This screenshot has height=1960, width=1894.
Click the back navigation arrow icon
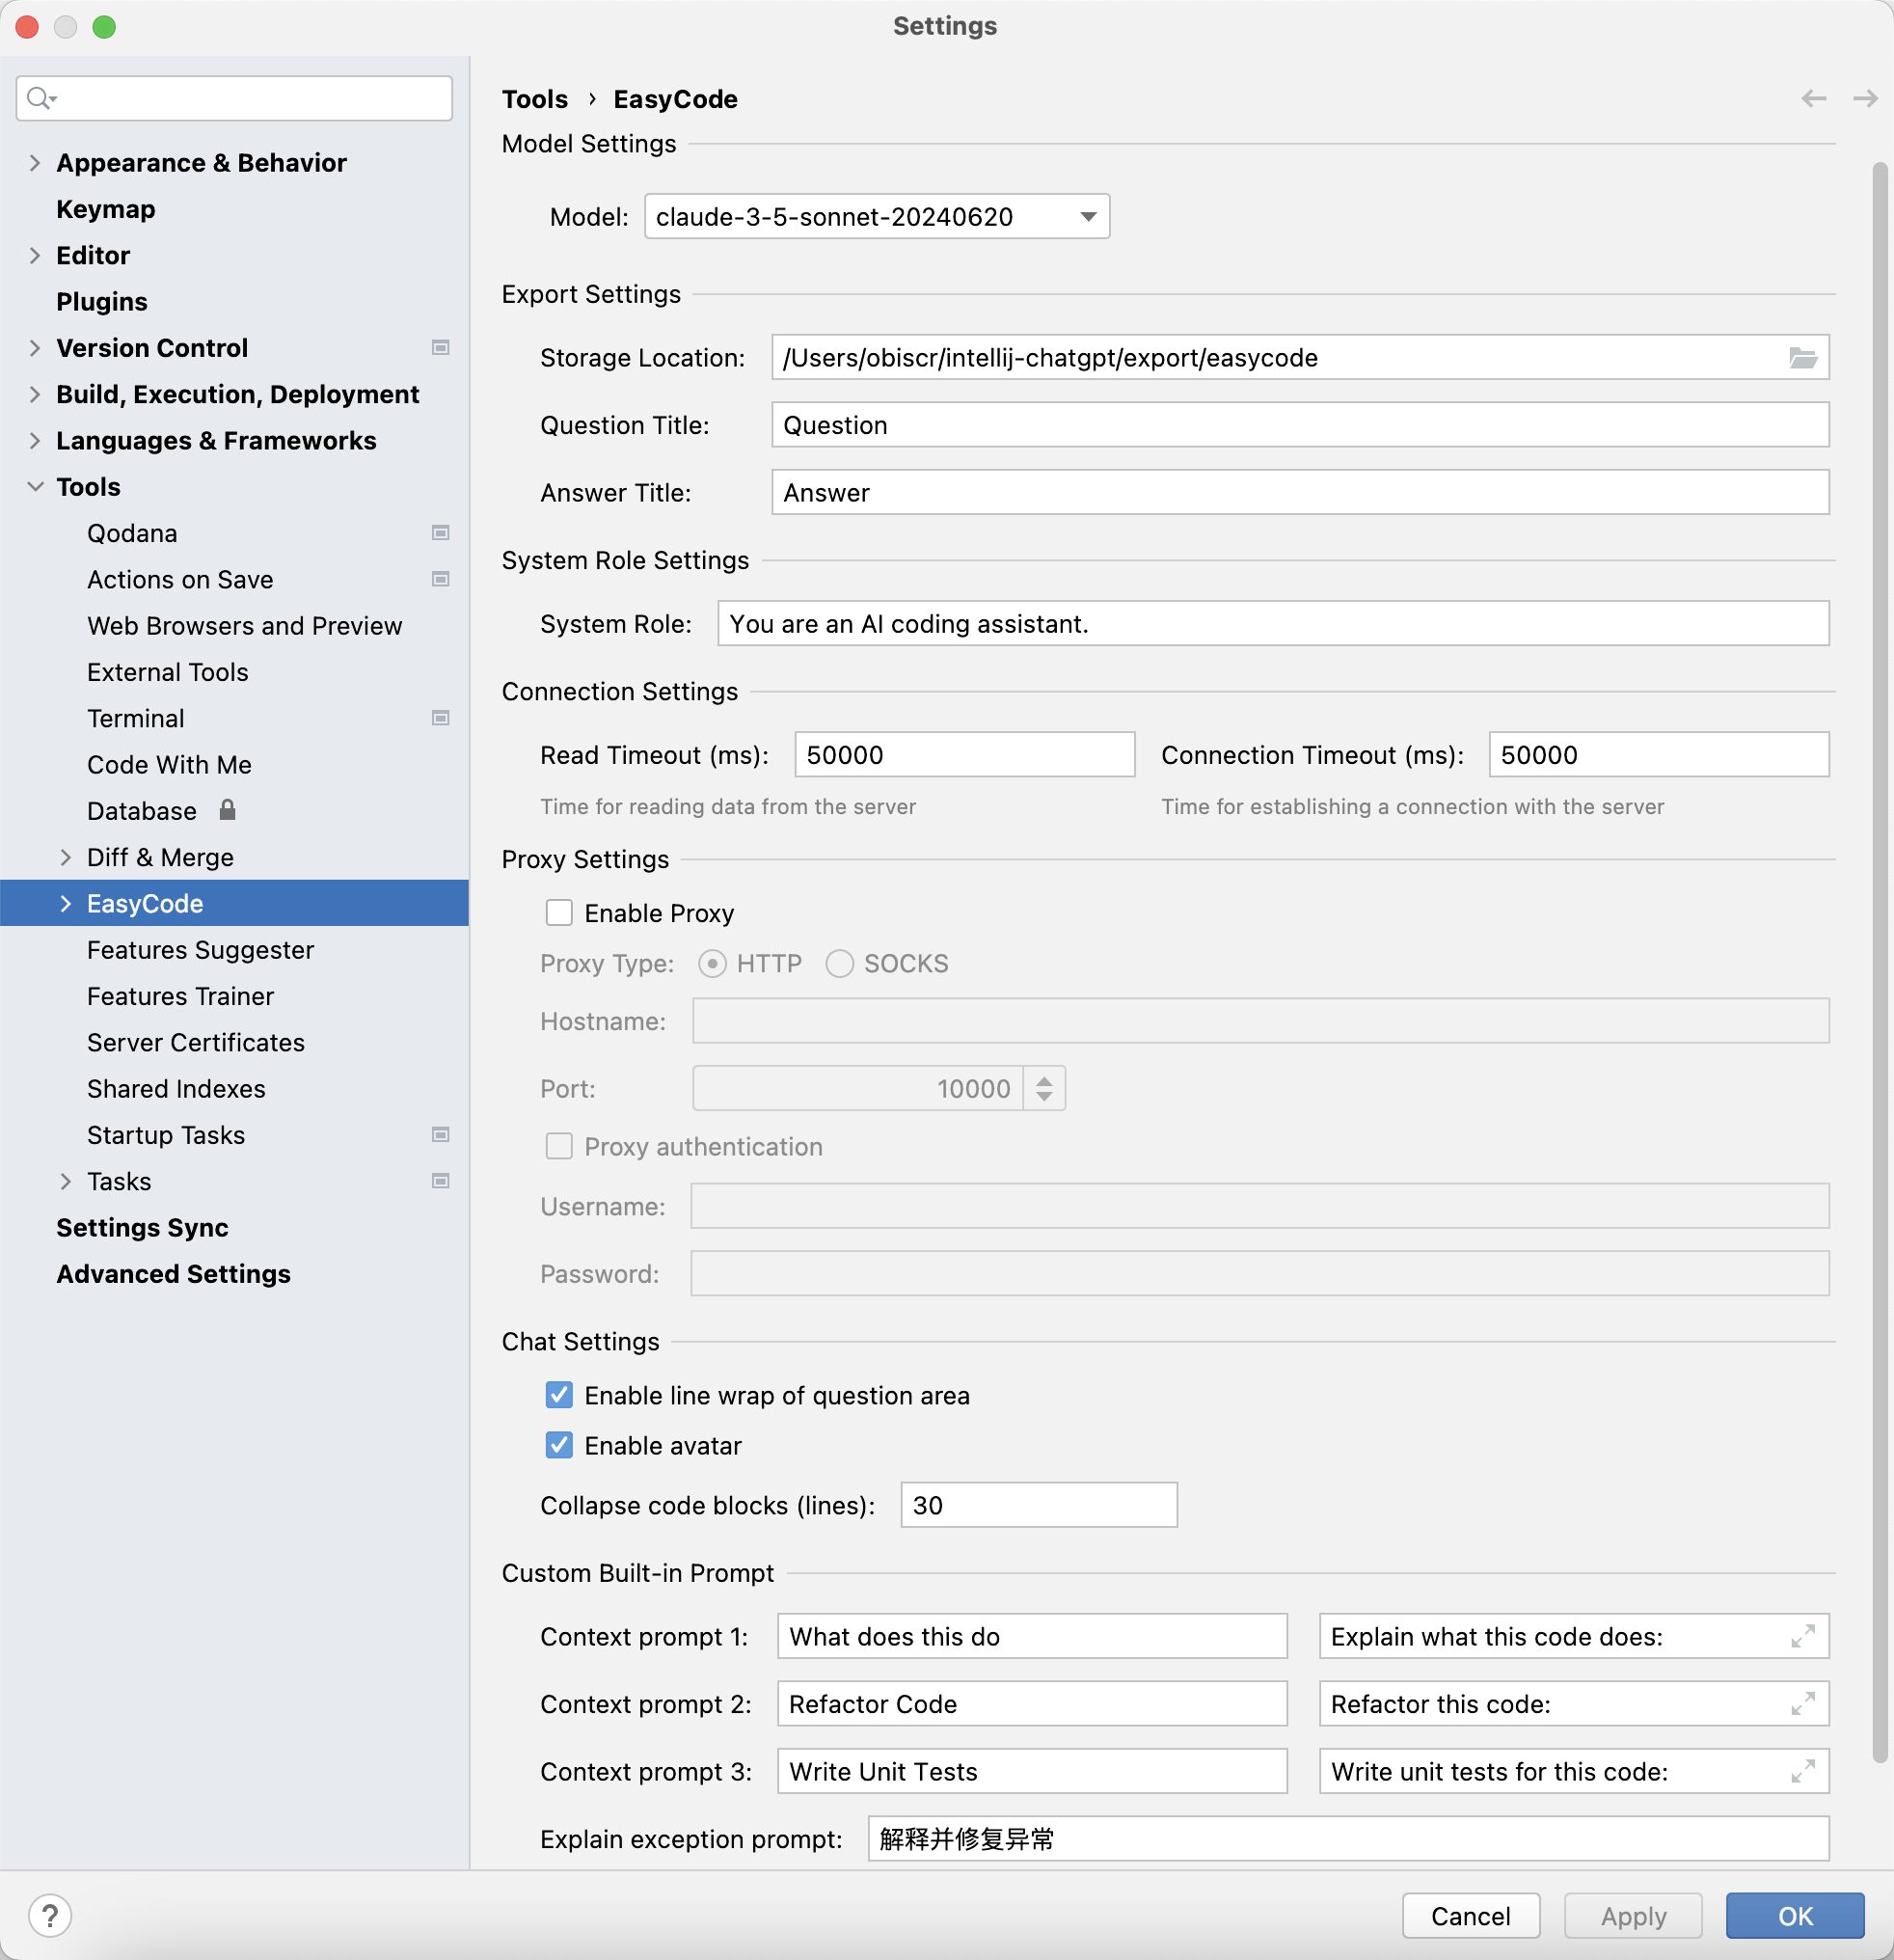(1814, 98)
